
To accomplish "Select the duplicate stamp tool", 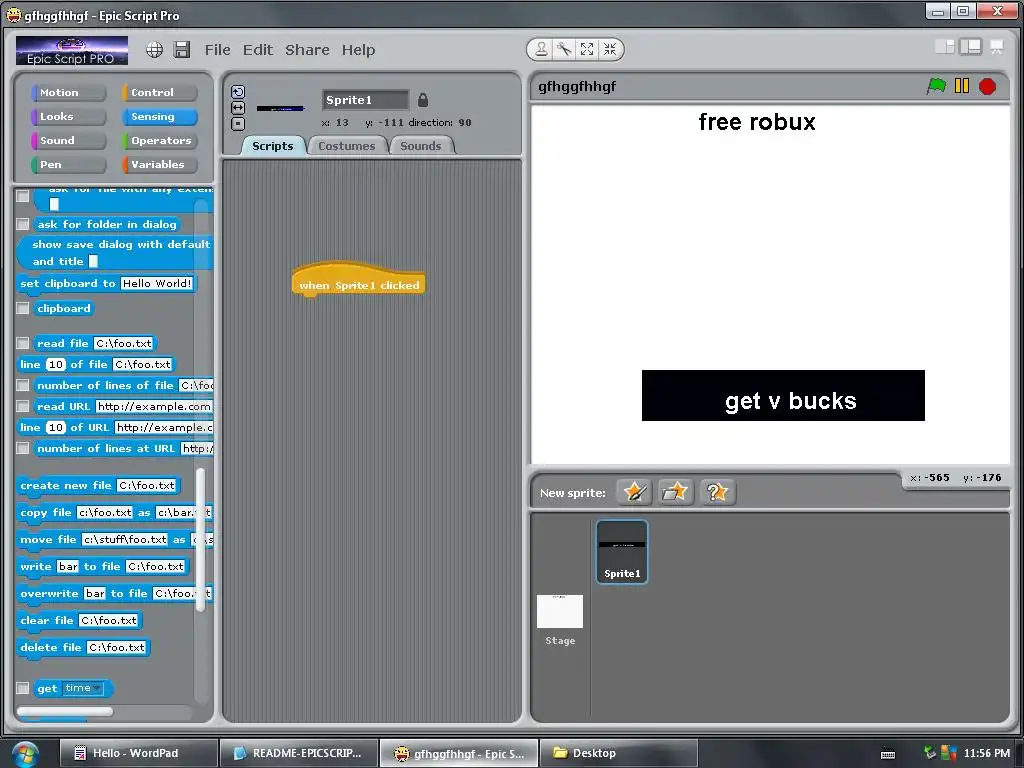I will click(x=541, y=49).
